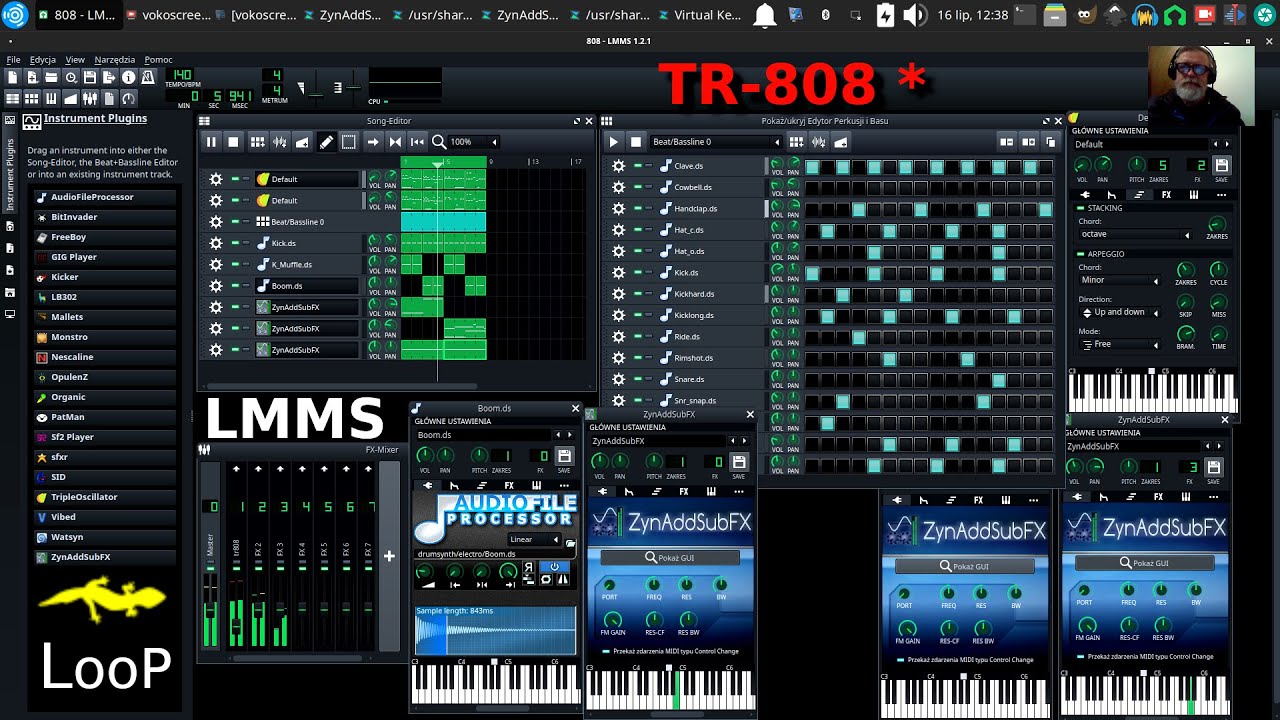Select next preset arrow in Boom.ds window
This screenshot has width=1280, height=720.
[570, 435]
